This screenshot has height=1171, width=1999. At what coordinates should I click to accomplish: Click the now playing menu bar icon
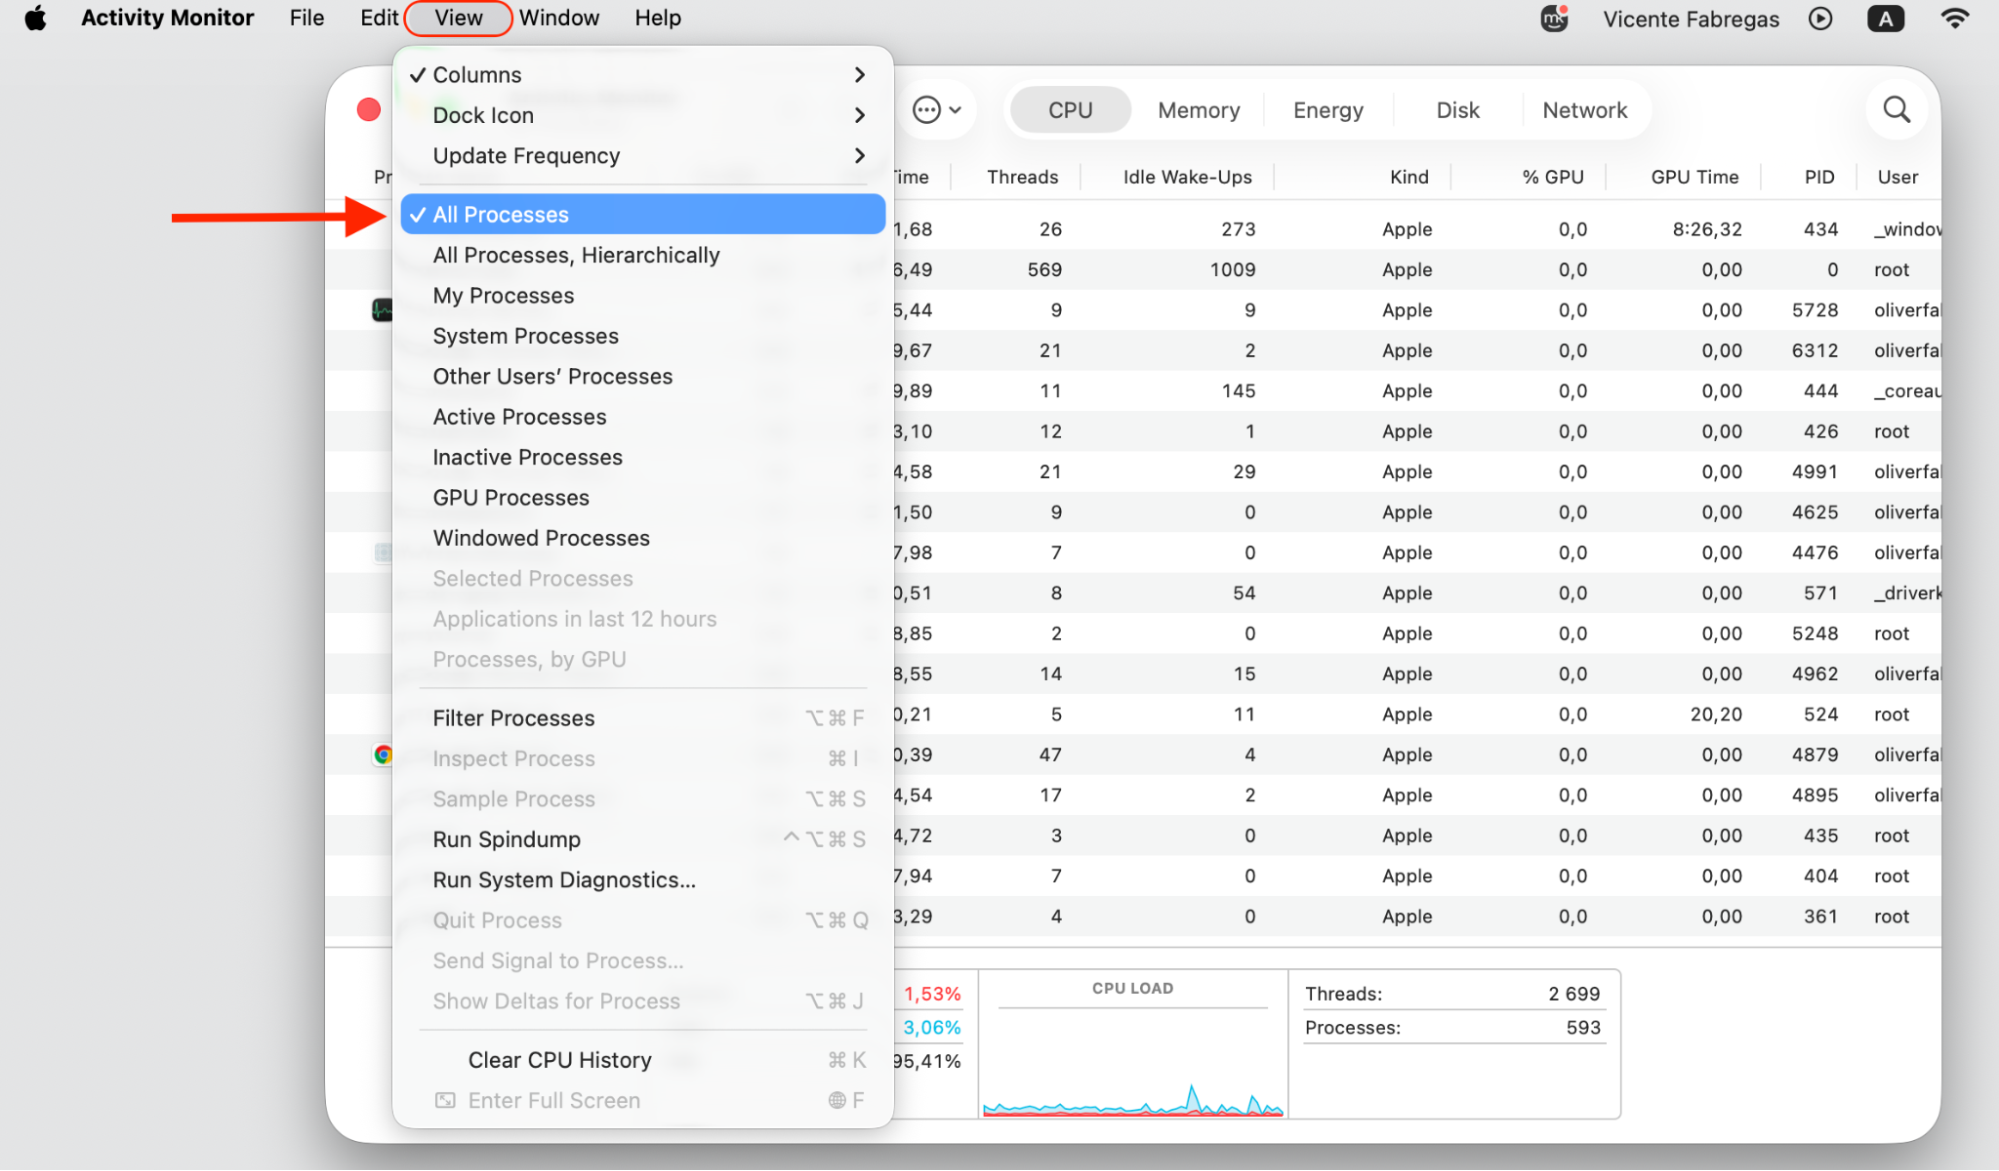[x=1820, y=18]
